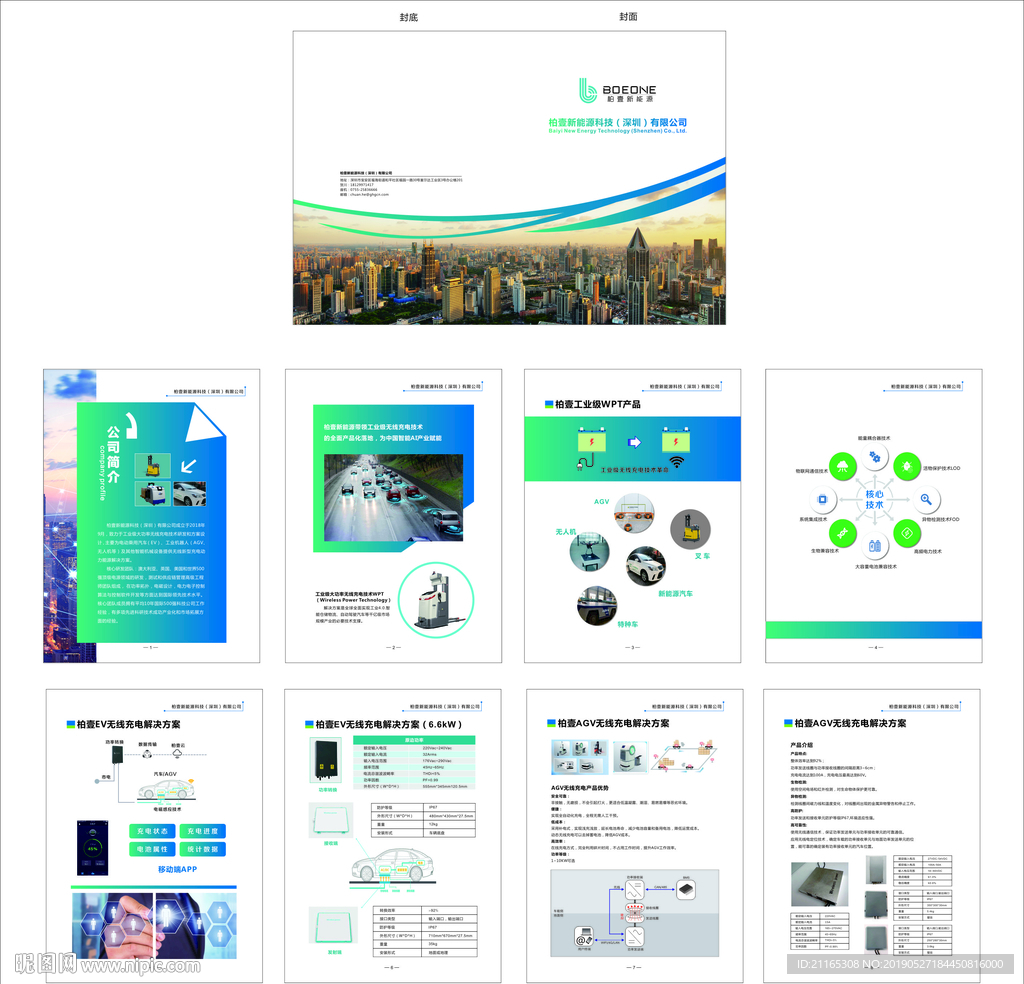1024x984 pixels.
Task: Click the circular forklift robot image on page 2
Action: coord(436,600)
